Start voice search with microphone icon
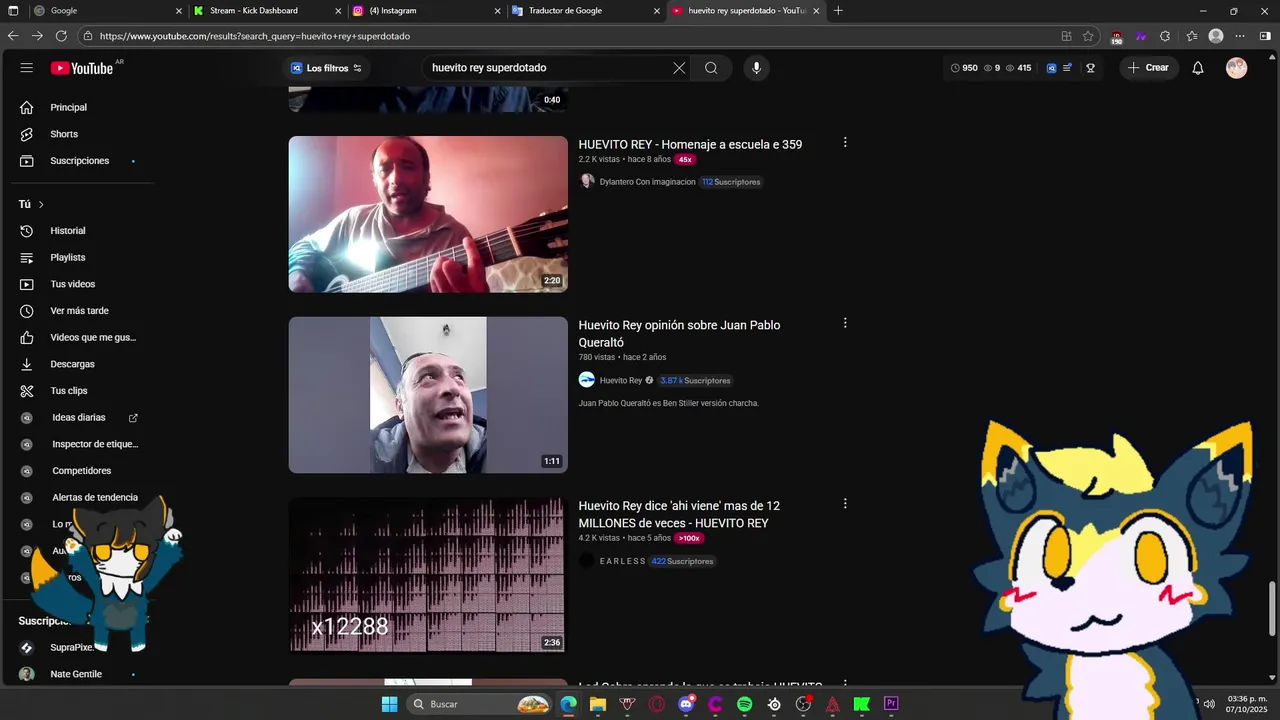The height and width of the screenshot is (720, 1280). [756, 68]
